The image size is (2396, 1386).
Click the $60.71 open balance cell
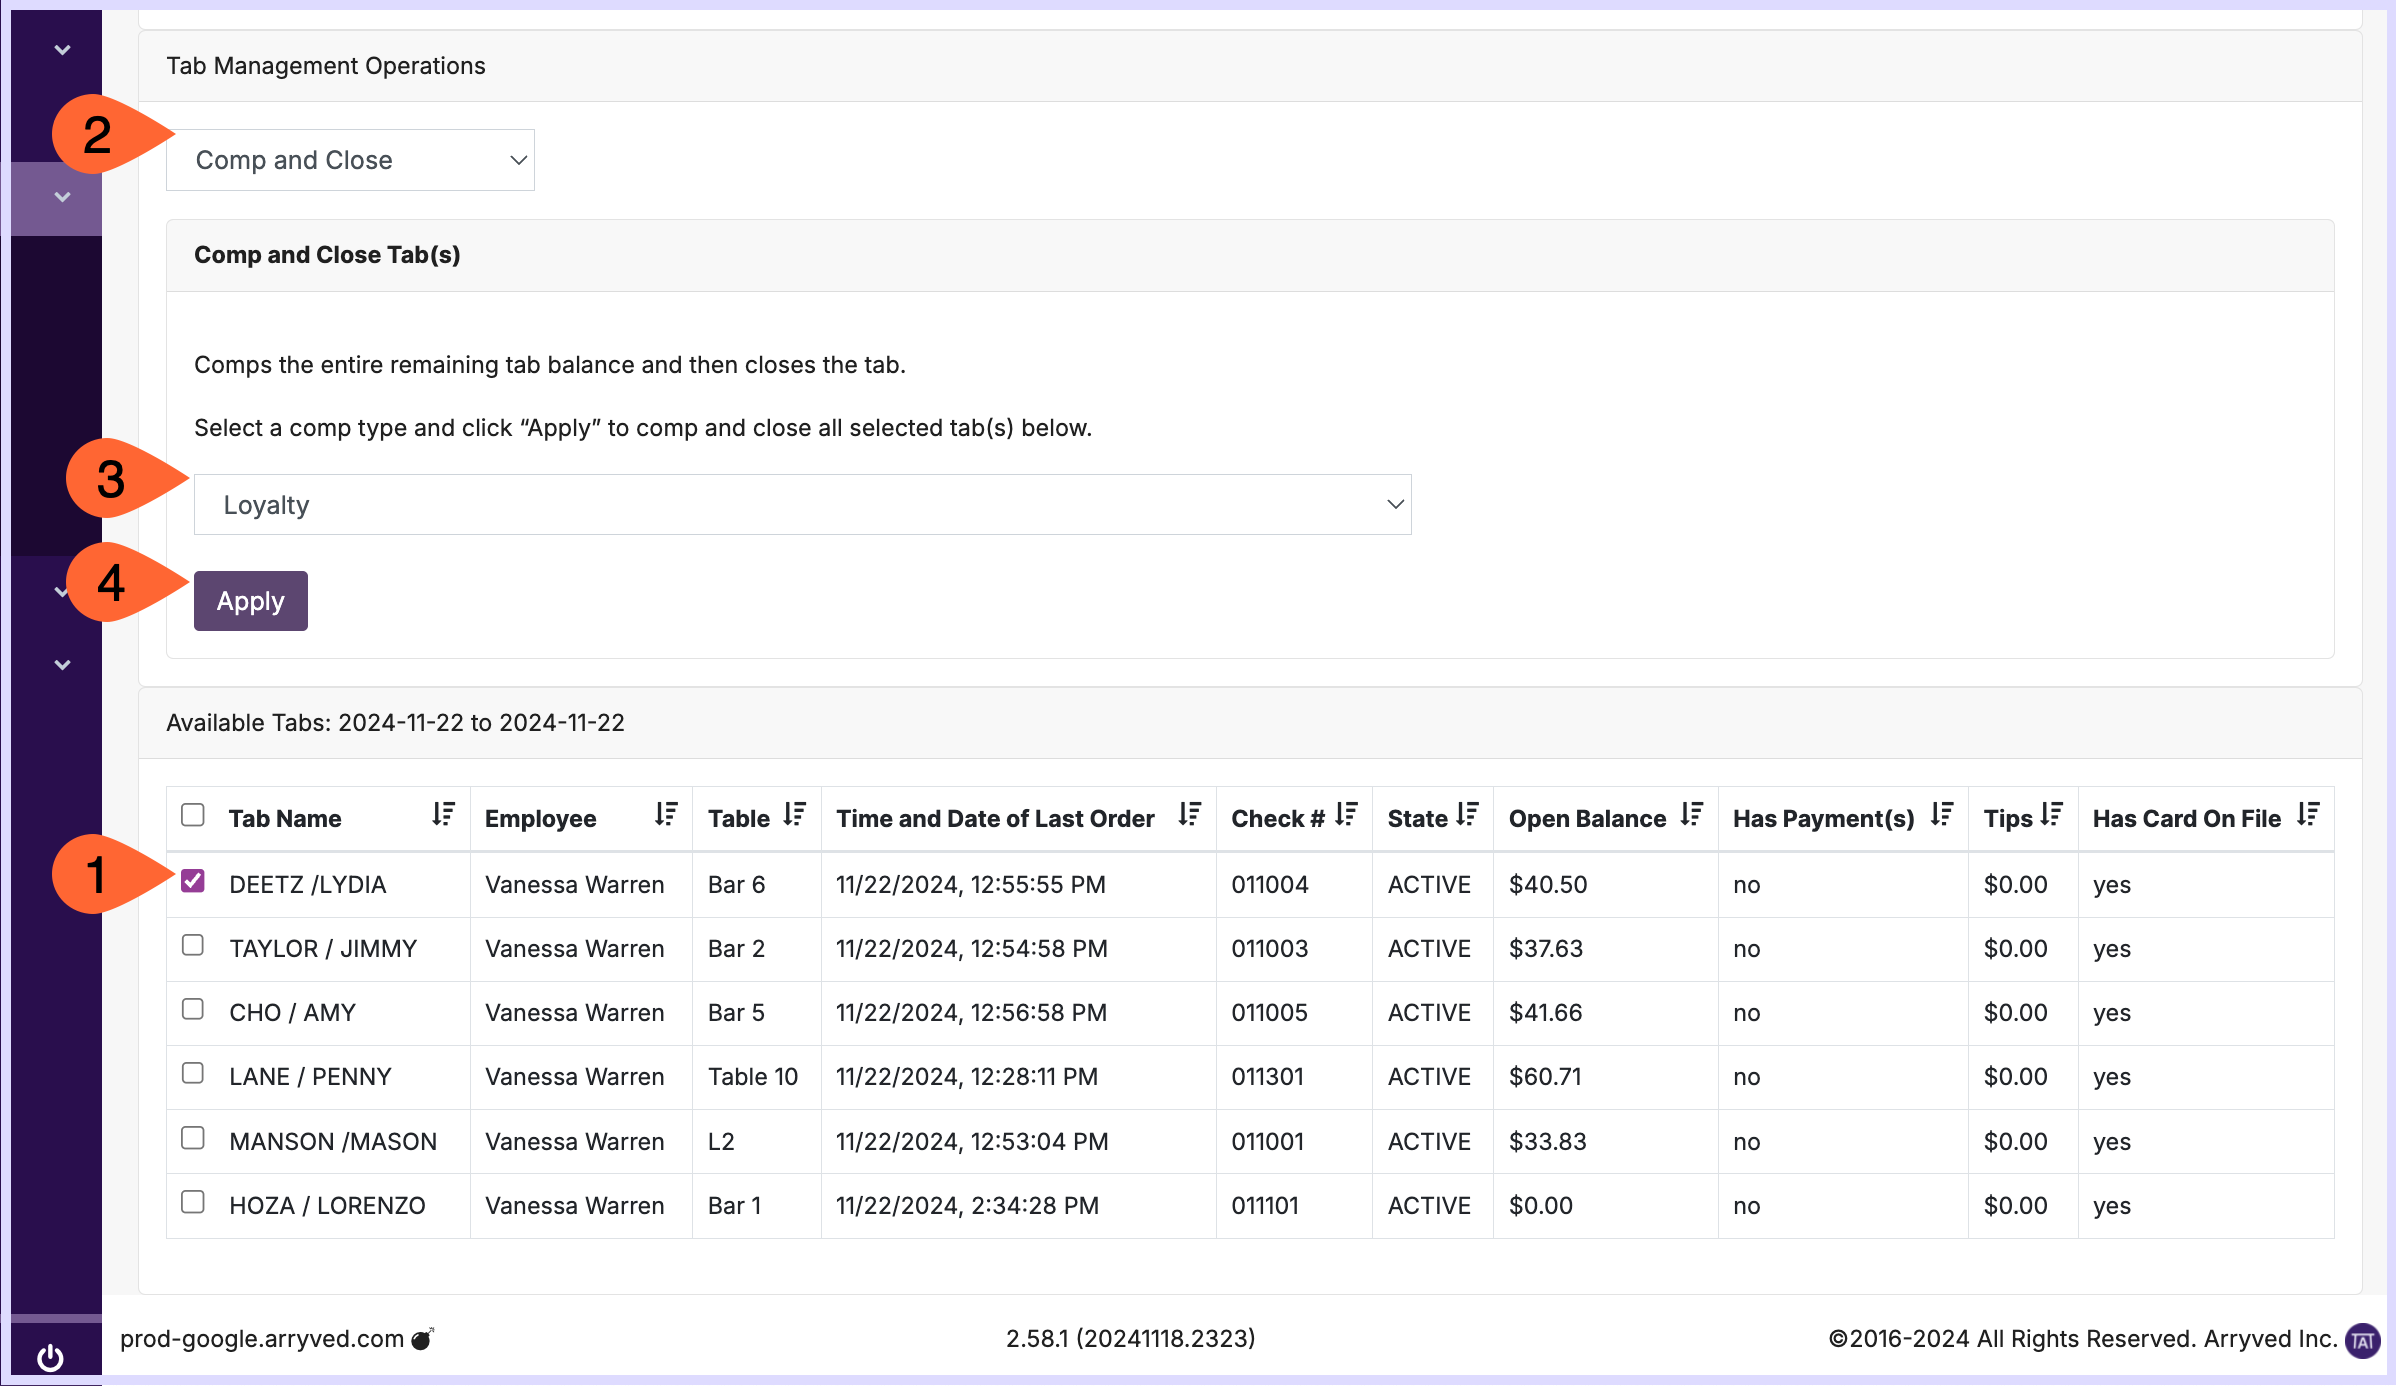[1545, 1077]
